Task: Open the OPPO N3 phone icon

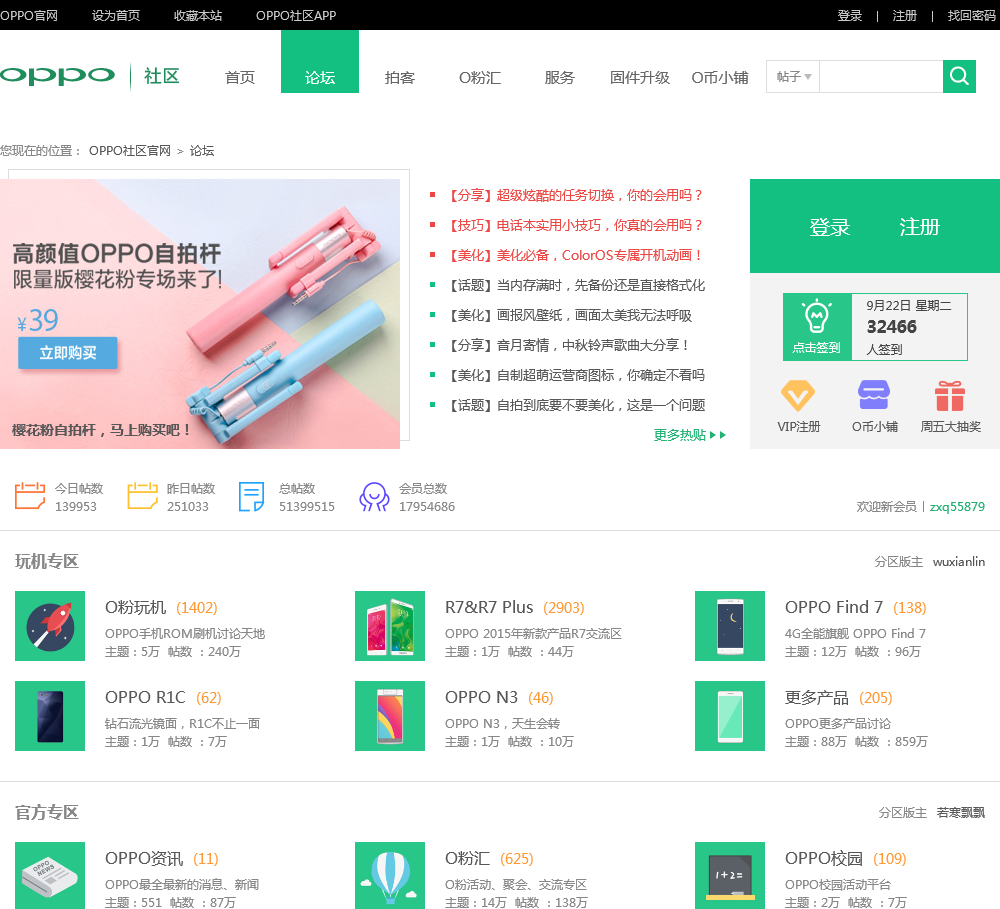Action: tap(390, 716)
